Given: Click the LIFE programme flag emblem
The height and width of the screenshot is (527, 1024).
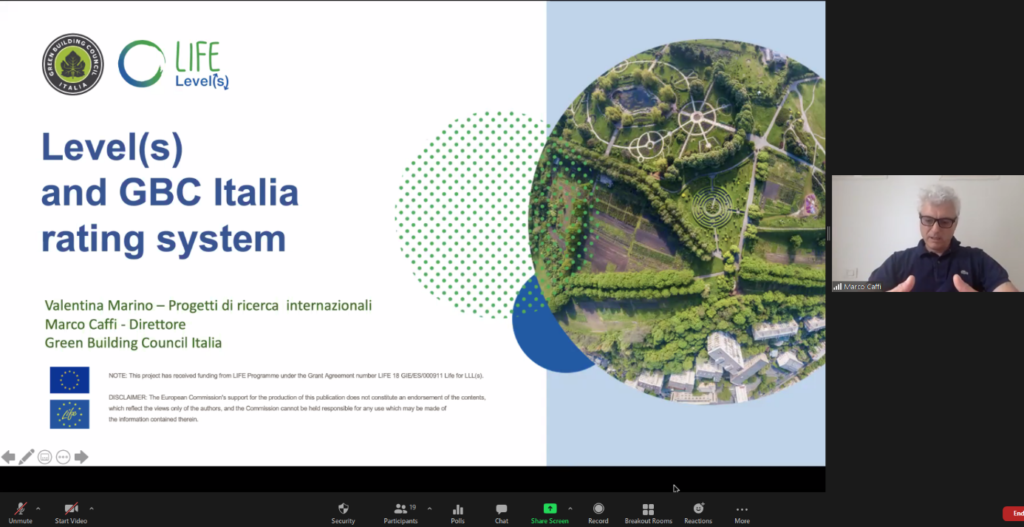Looking at the screenshot, I should 70,414.
